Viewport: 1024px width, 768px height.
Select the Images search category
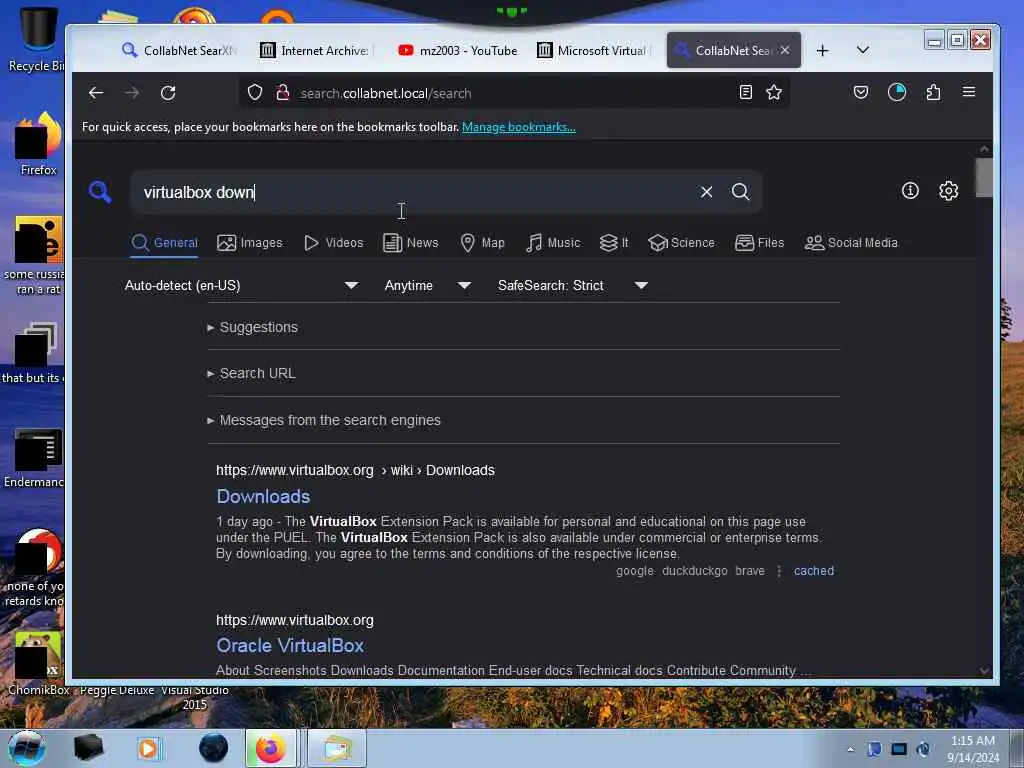(x=249, y=243)
